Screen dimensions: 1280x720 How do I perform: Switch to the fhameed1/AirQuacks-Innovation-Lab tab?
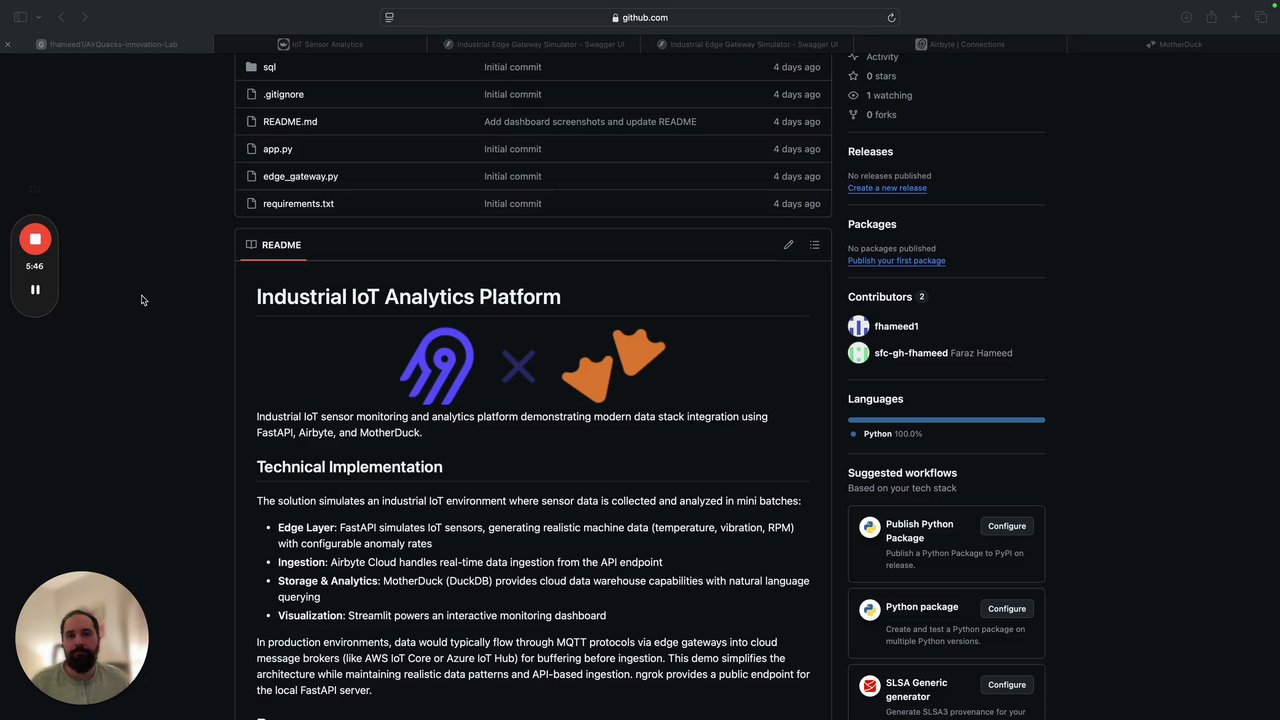point(107,44)
